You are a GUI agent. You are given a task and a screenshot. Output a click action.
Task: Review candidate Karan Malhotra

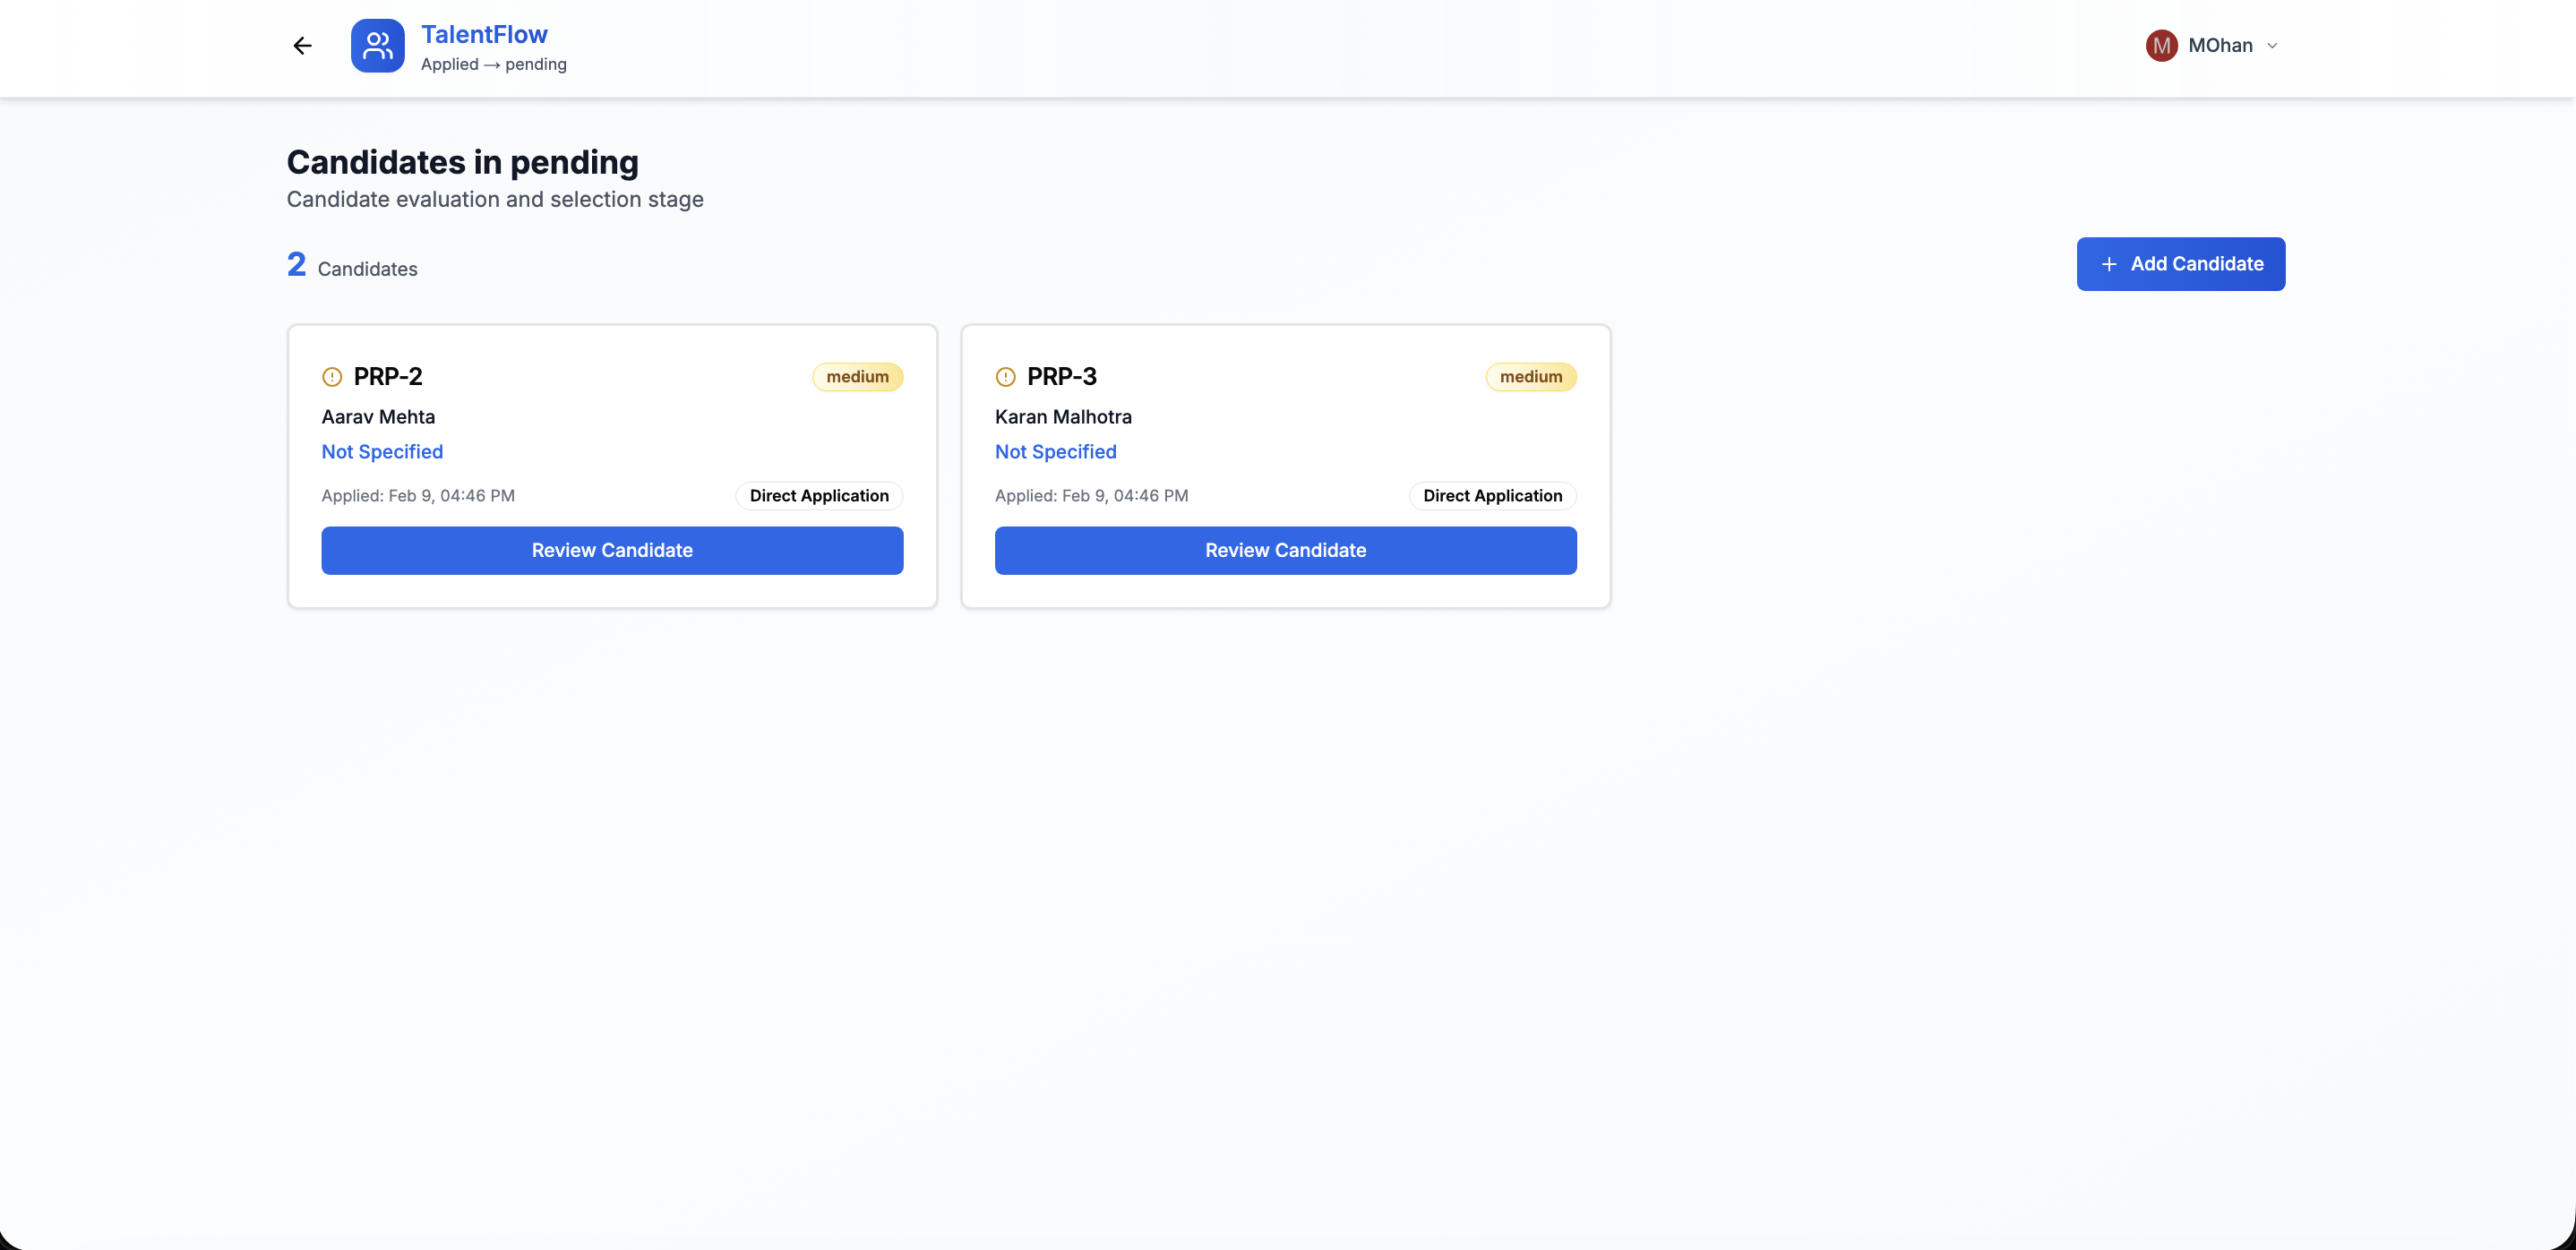click(x=1286, y=550)
